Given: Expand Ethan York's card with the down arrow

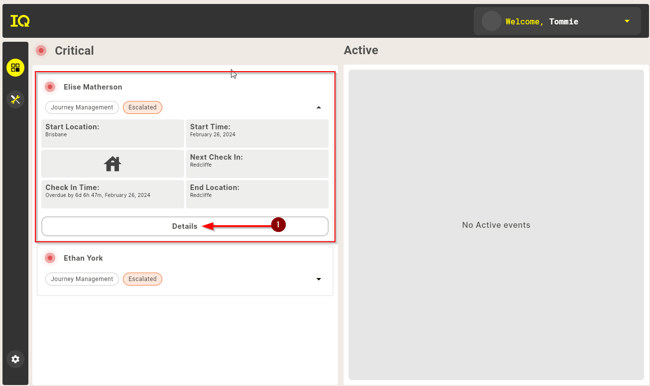Looking at the screenshot, I should click(318, 279).
